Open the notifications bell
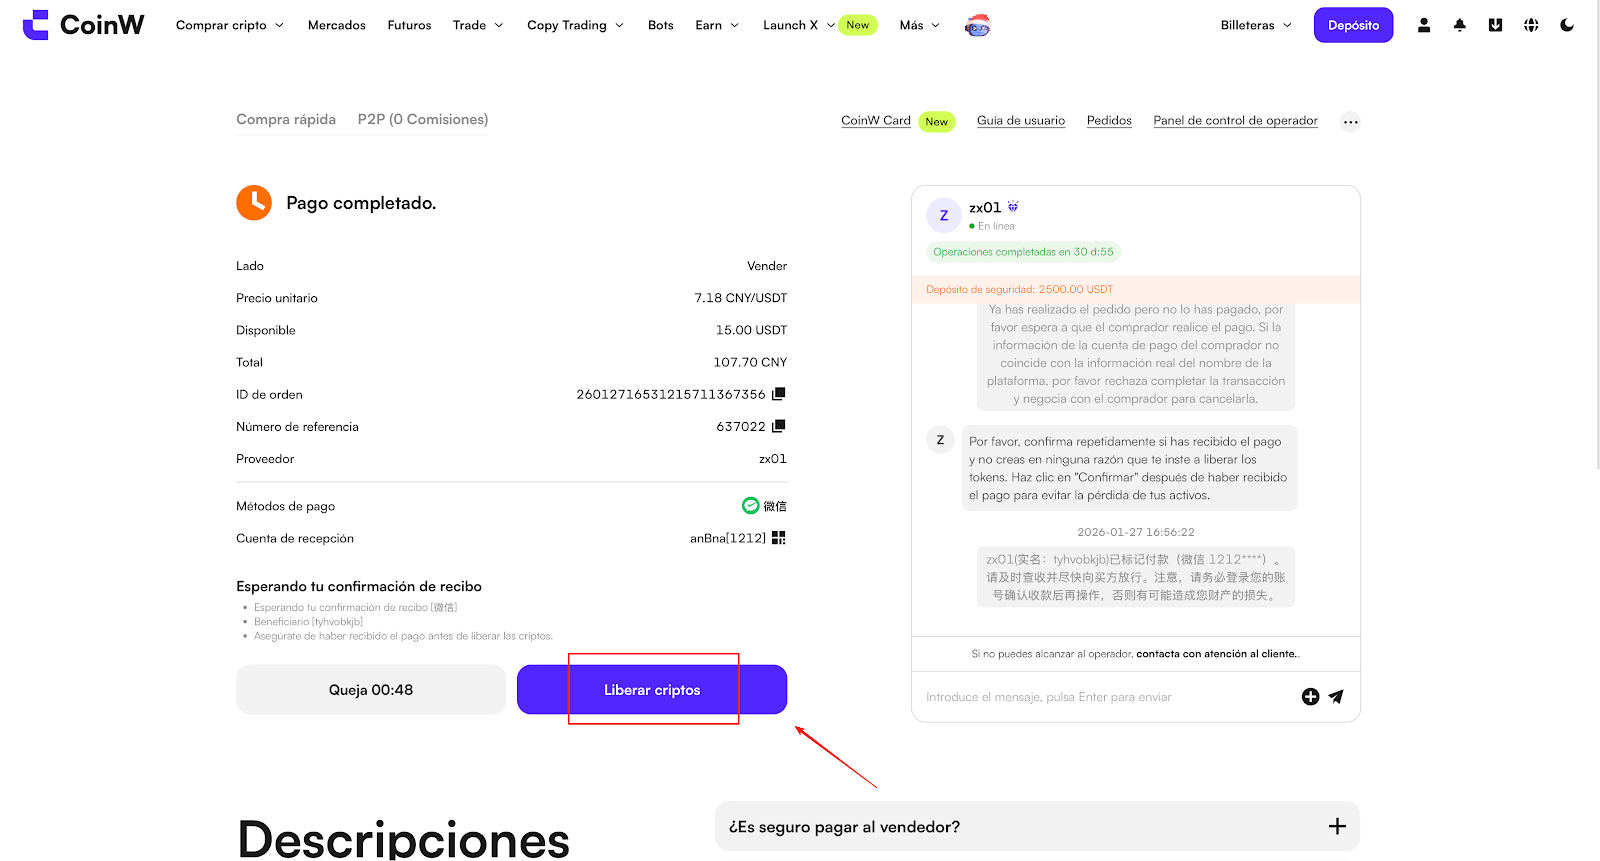Image resolution: width=1600 pixels, height=861 pixels. click(x=1460, y=25)
